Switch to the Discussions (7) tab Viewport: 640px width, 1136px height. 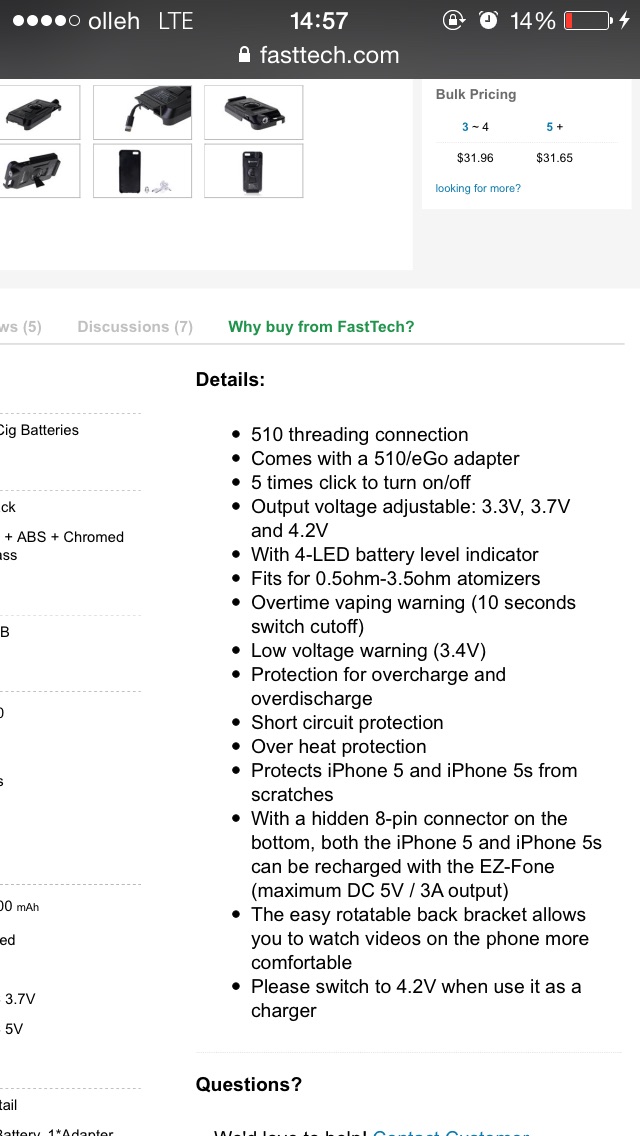[135, 327]
